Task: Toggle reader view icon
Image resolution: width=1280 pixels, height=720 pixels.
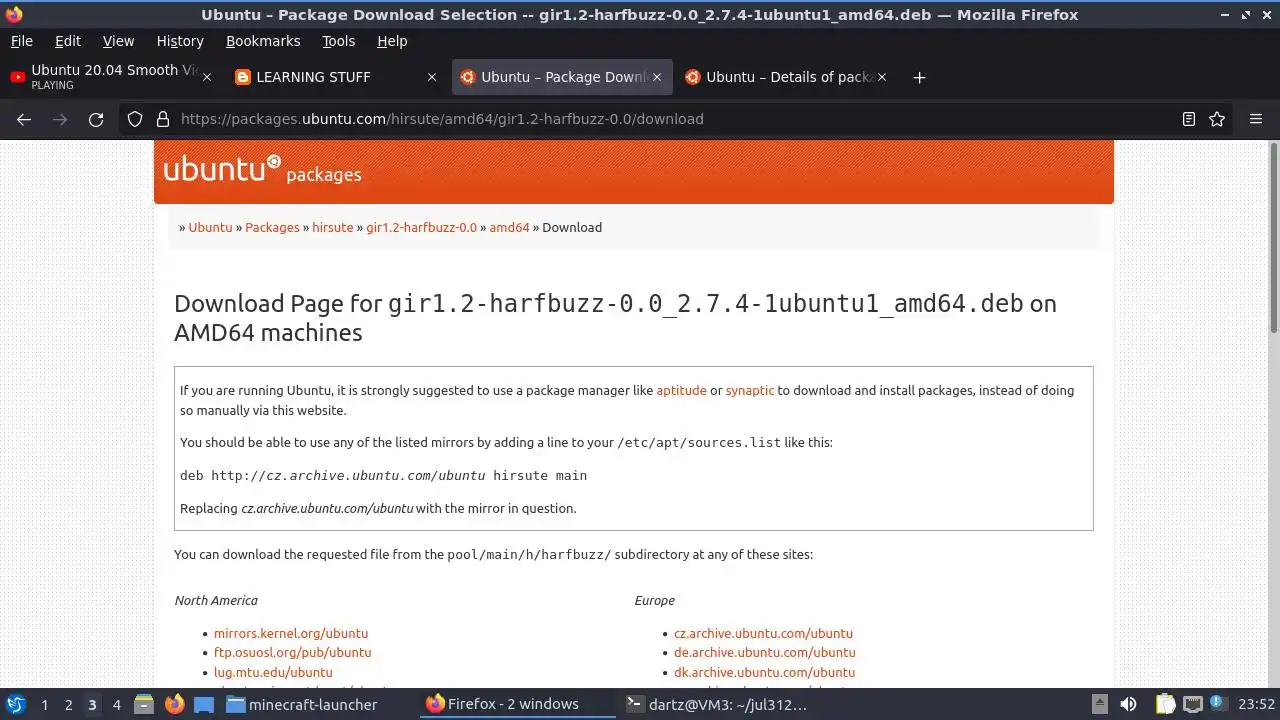Action: [1189, 119]
